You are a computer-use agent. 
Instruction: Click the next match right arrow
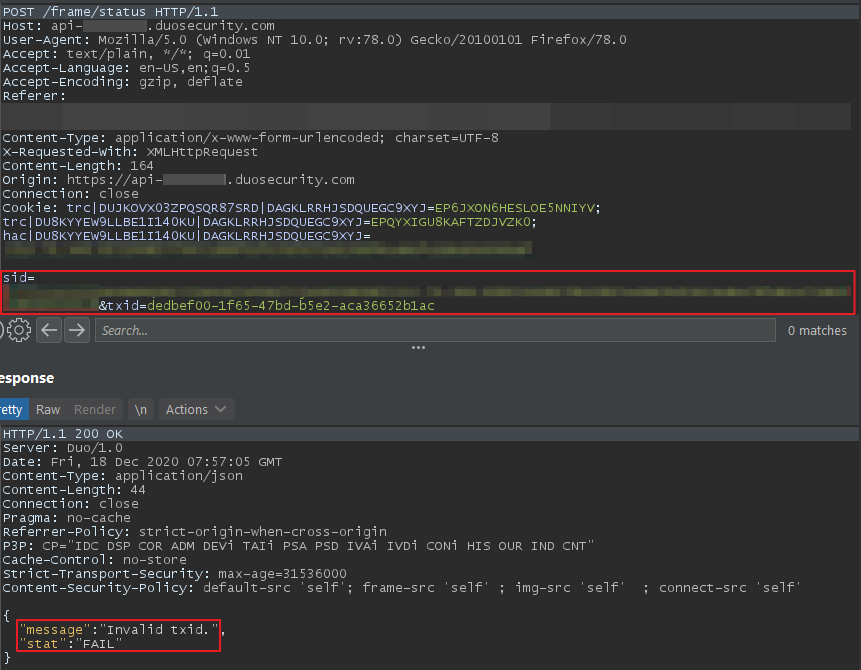(x=77, y=330)
